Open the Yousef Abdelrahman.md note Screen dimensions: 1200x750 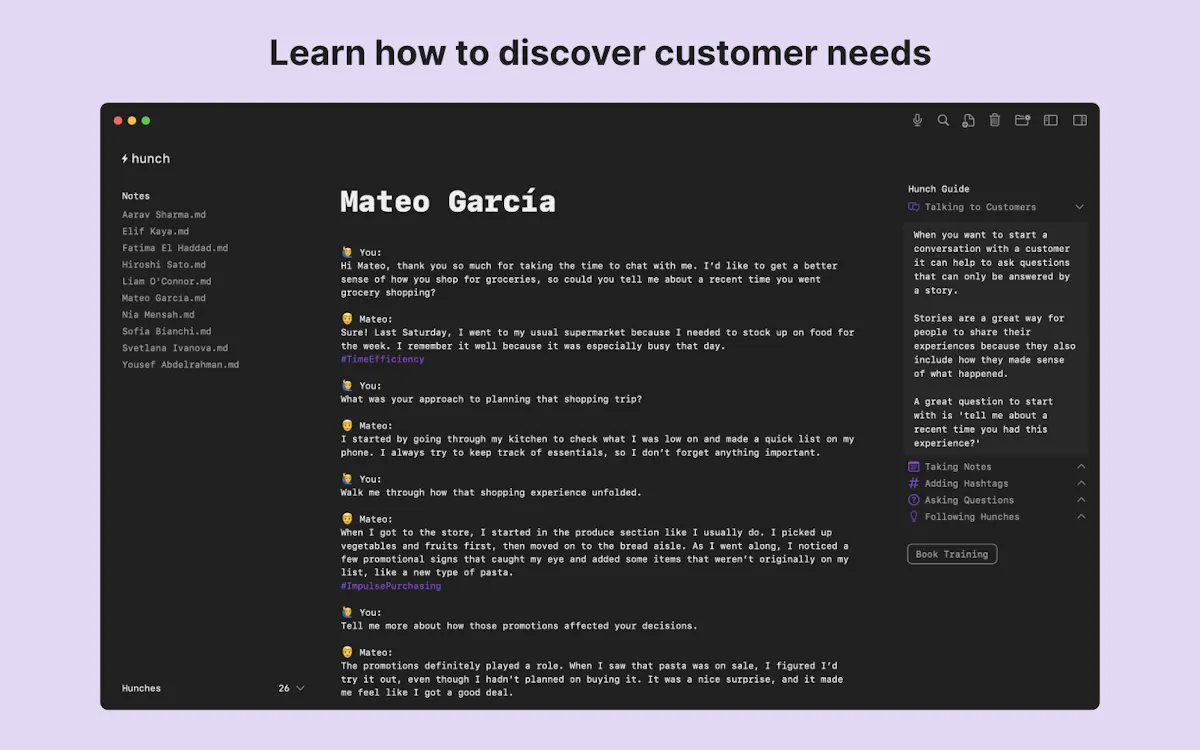coord(181,365)
